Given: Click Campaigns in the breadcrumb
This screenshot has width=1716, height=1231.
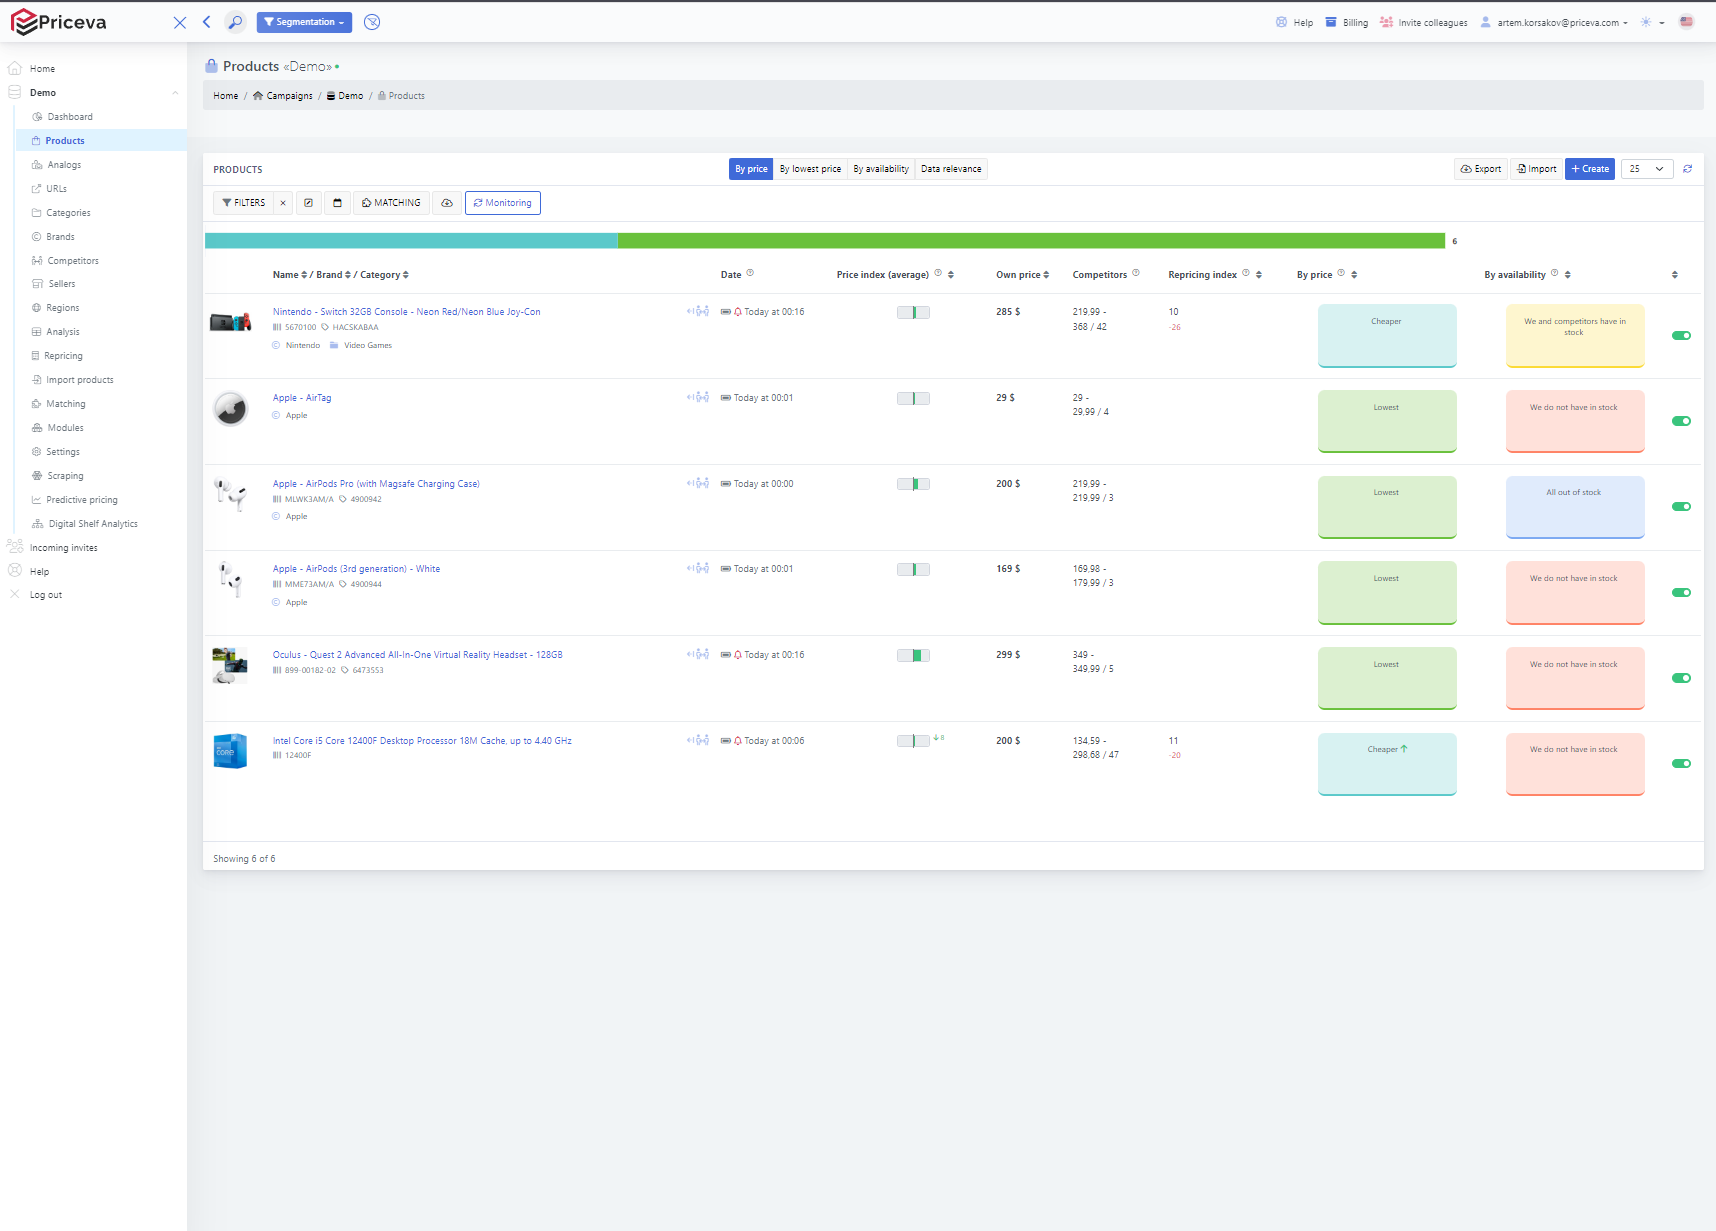Looking at the screenshot, I should pos(283,96).
